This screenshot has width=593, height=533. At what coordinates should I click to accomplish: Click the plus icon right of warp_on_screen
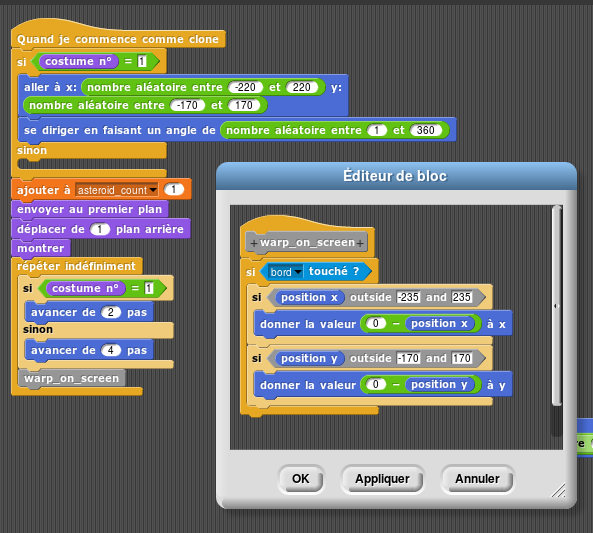[x=360, y=243]
